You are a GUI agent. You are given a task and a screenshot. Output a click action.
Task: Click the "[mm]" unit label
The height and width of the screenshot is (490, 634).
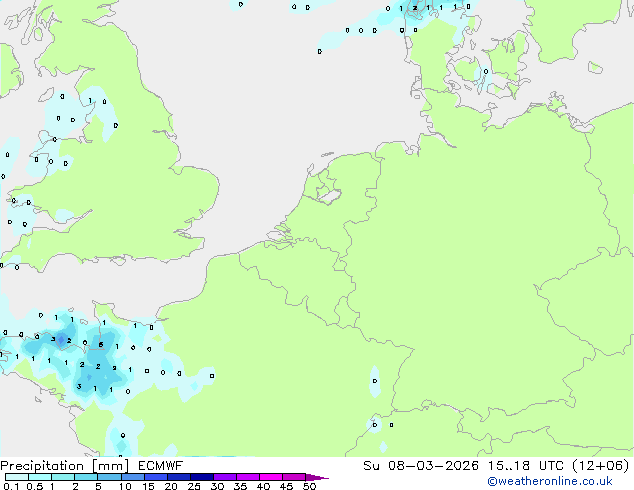coord(110,466)
